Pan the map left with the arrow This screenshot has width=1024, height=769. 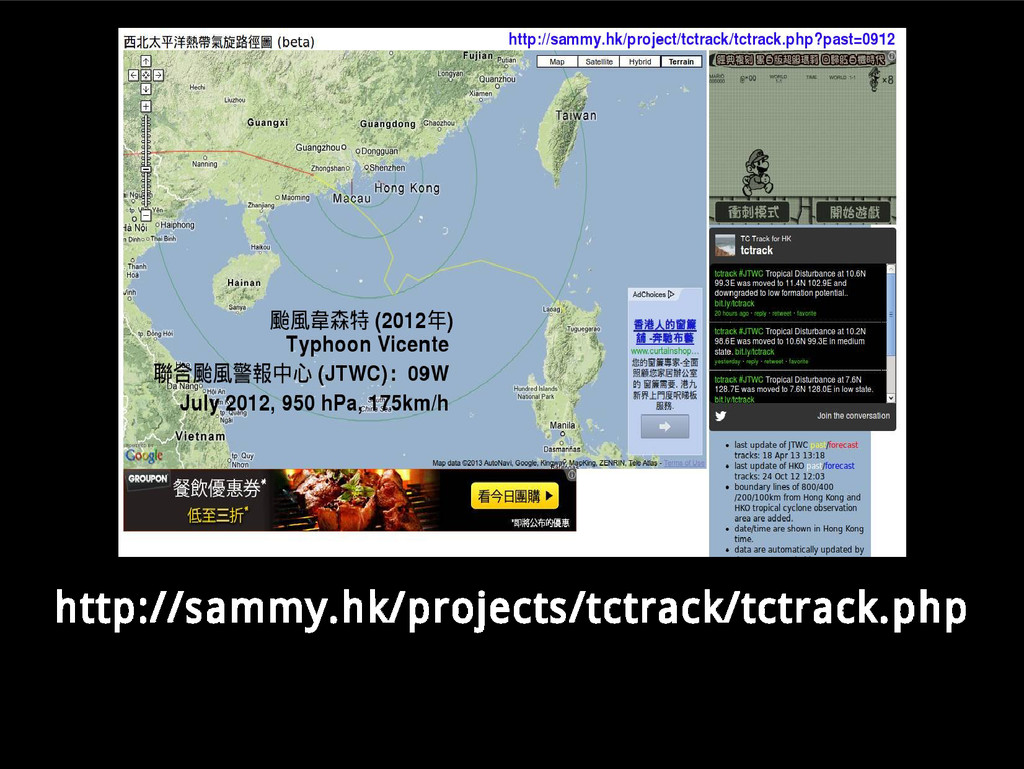click(133, 75)
